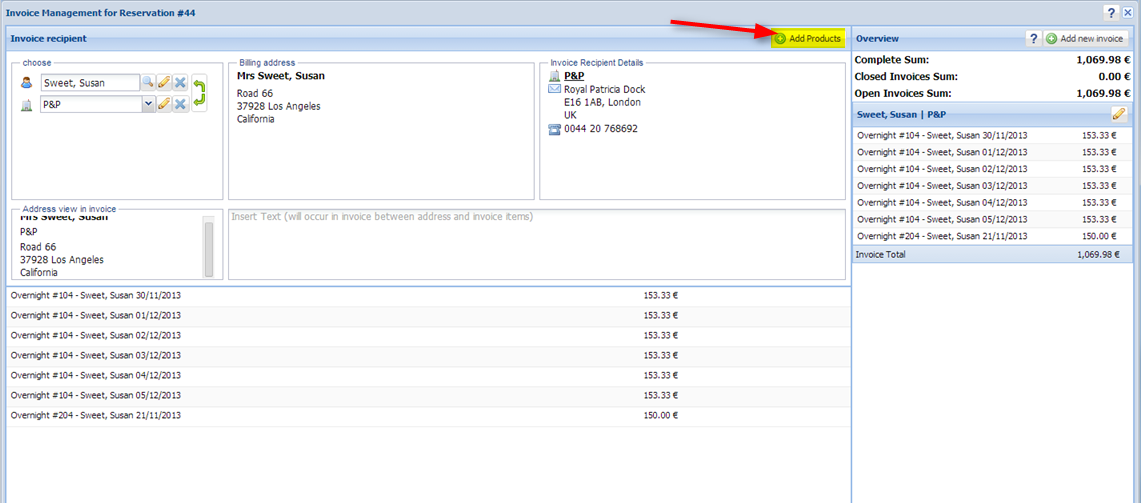Search guest with magnifier icon

tap(147, 83)
